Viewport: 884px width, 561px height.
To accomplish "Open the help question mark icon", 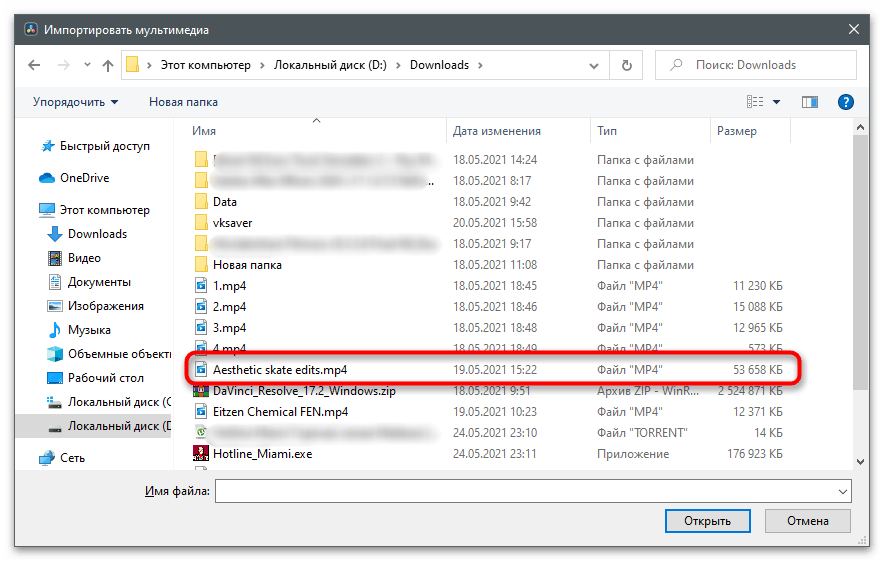I will 845,102.
